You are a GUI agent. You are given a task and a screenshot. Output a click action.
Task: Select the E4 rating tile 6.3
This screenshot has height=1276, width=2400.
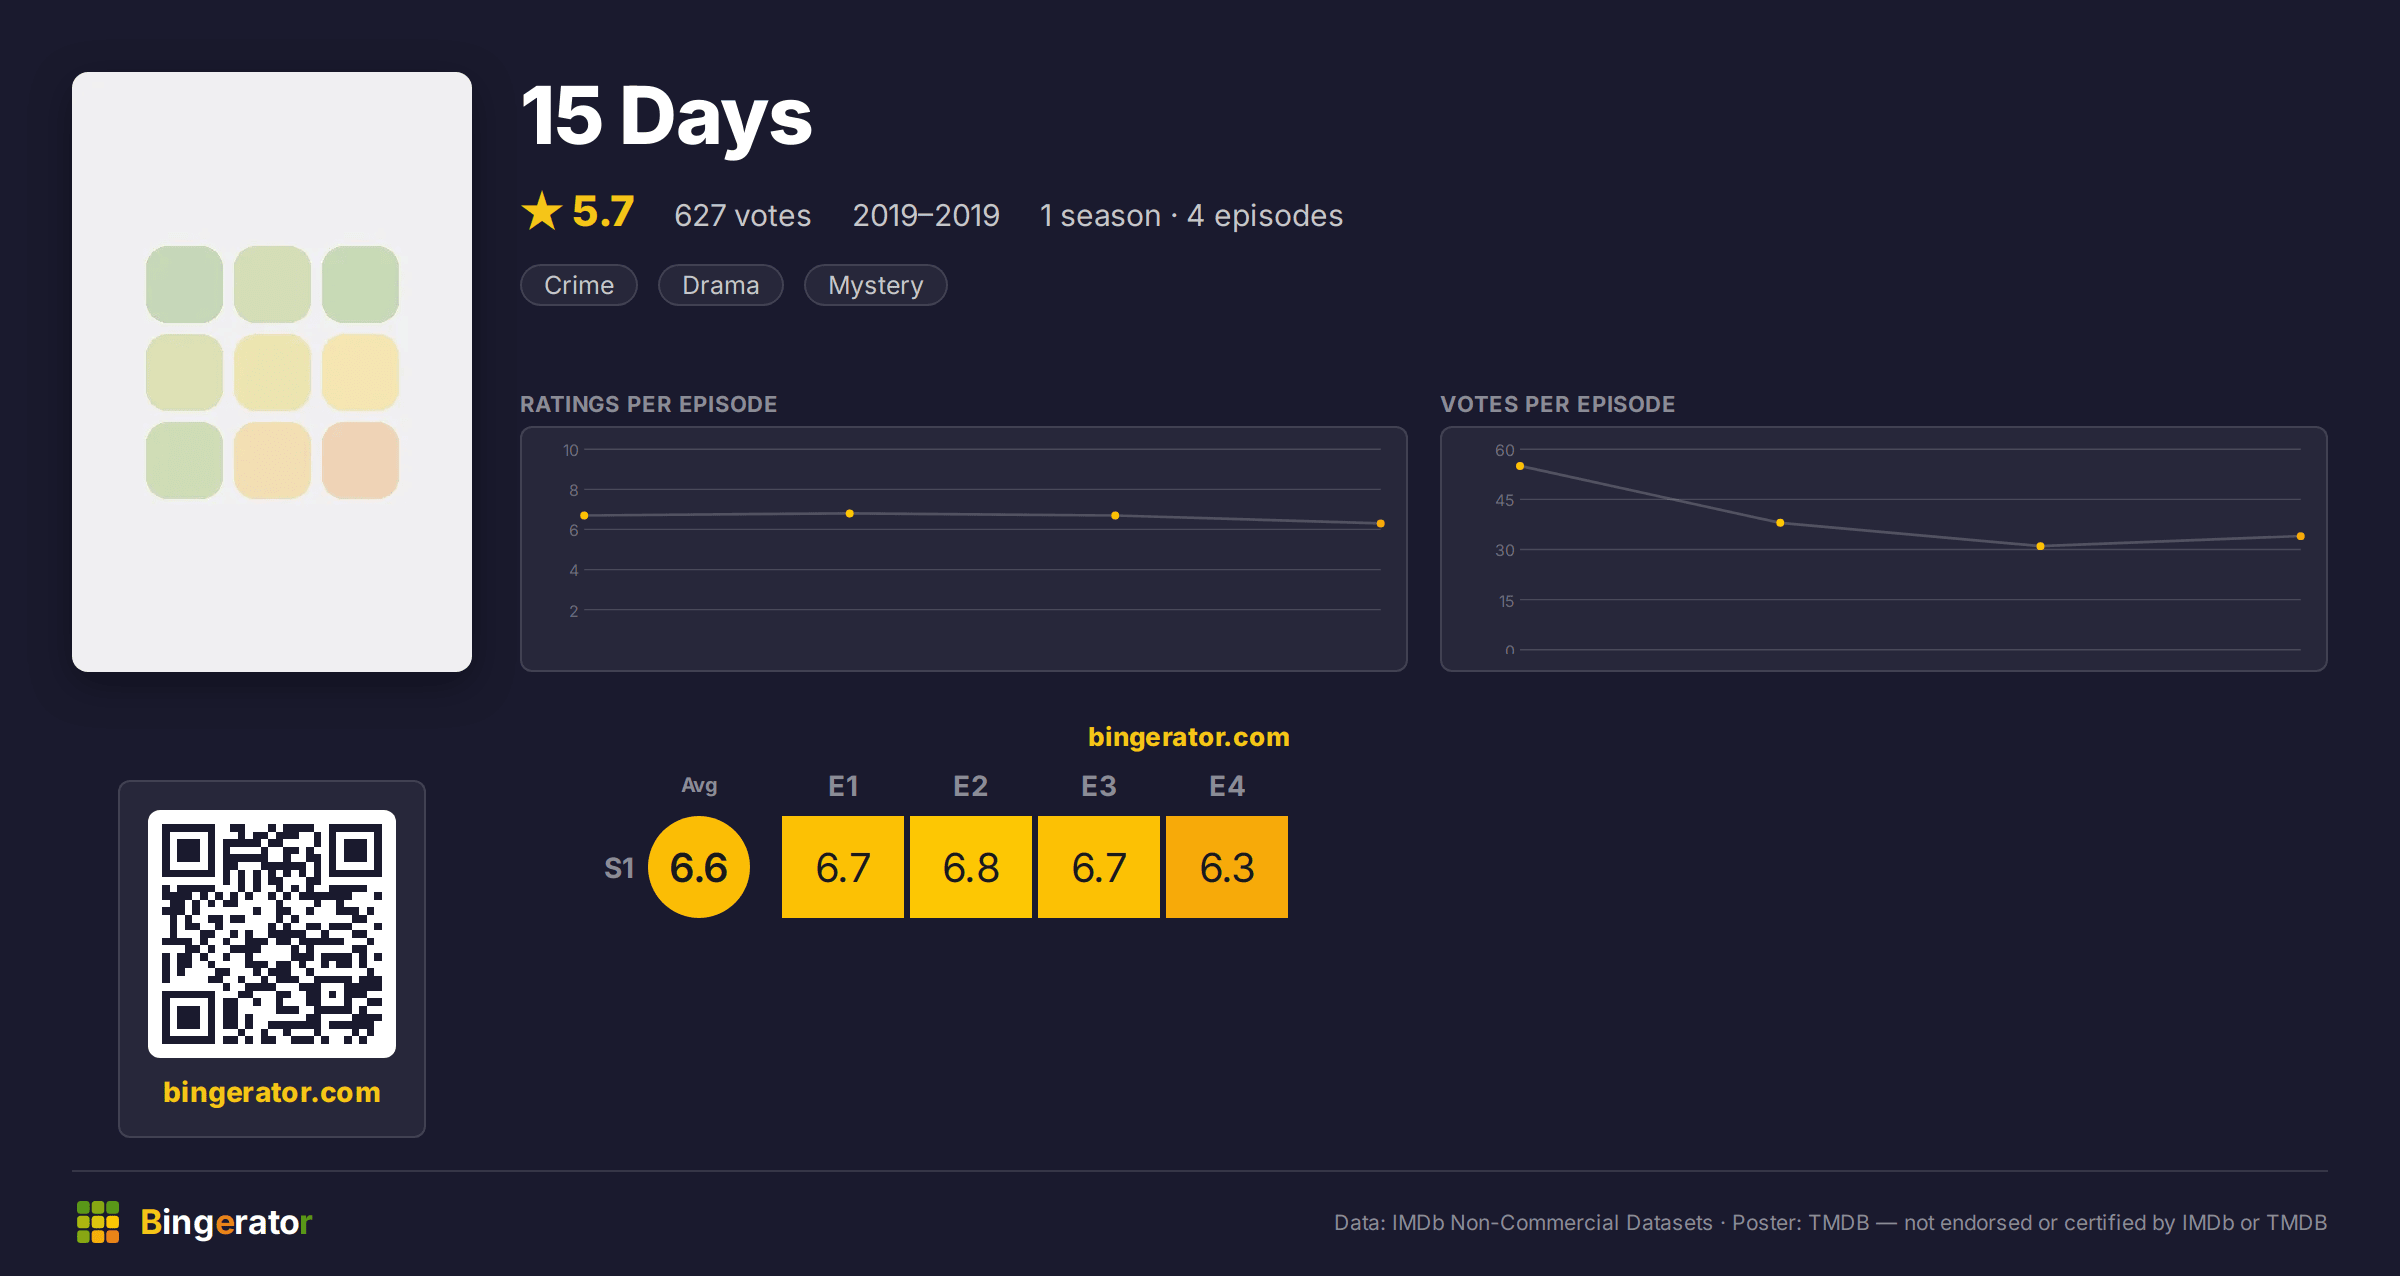pos(1227,867)
